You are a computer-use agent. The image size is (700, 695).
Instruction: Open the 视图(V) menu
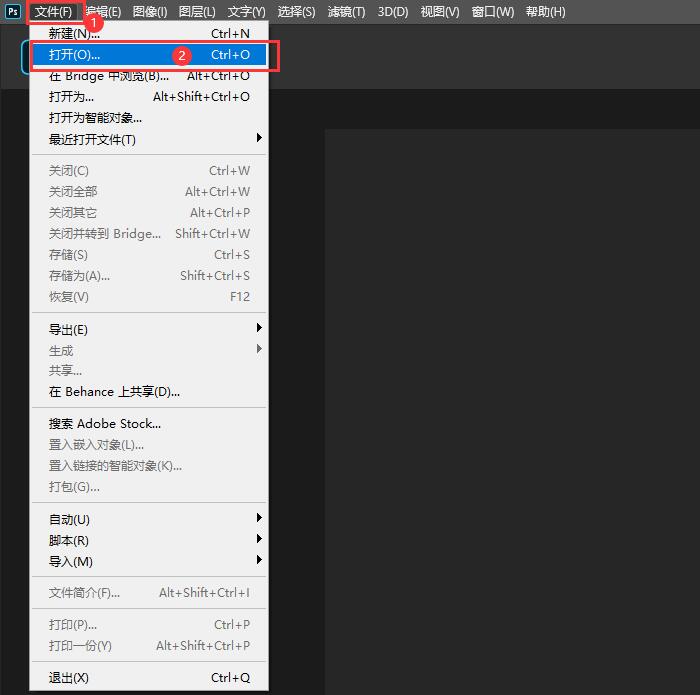(x=440, y=12)
